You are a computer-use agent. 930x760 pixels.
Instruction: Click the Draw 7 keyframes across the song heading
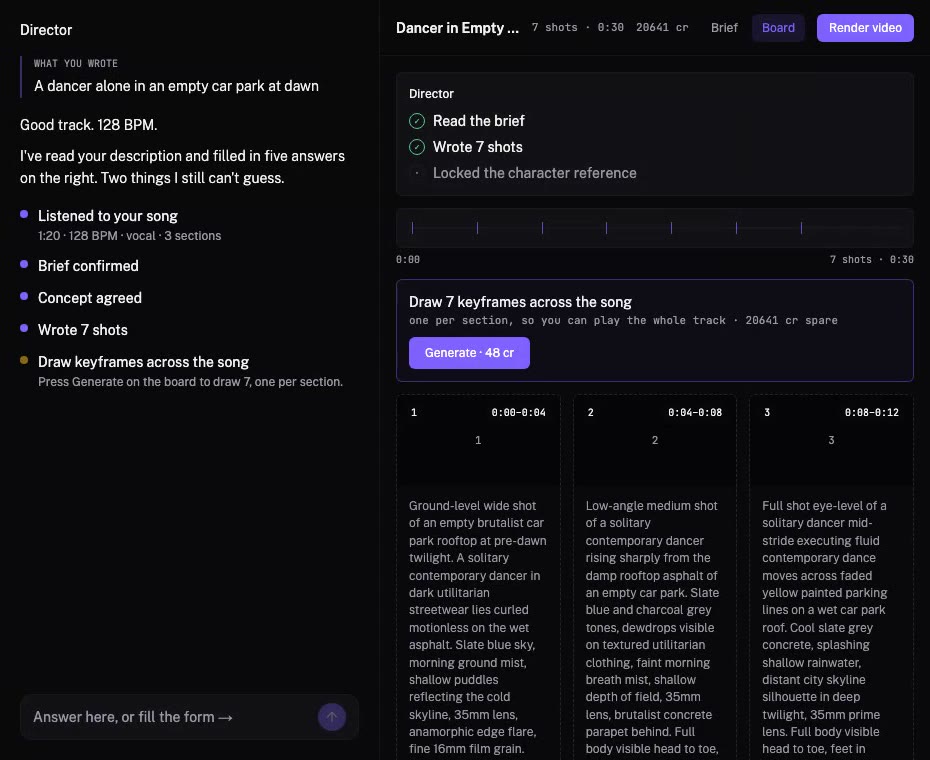520,302
